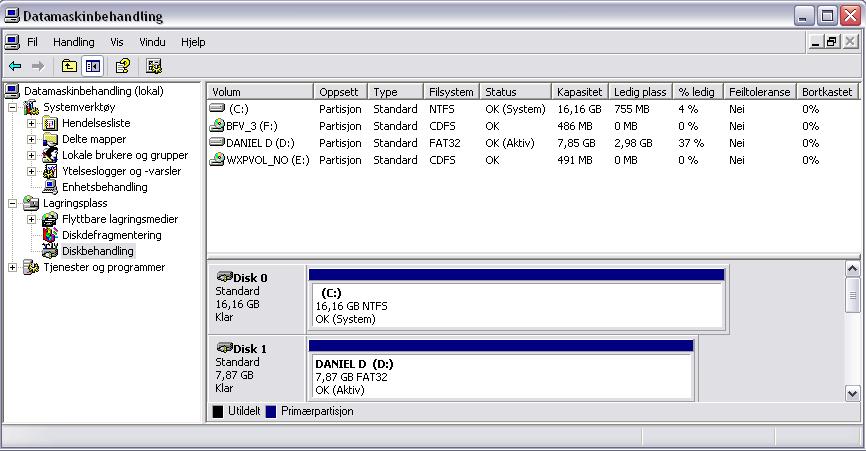Screen dimensions: 866x451
Task: Sort by the % ledig column header
Action: point(698,92)
